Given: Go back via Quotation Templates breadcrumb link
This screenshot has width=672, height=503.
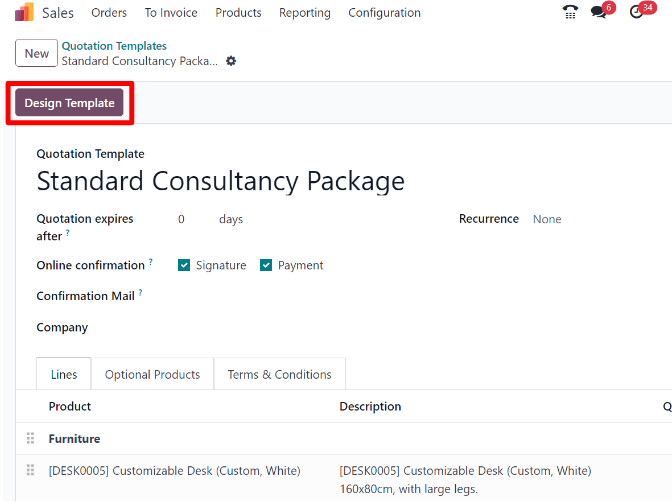Looking at the screenshot, I should coord(114,46).
